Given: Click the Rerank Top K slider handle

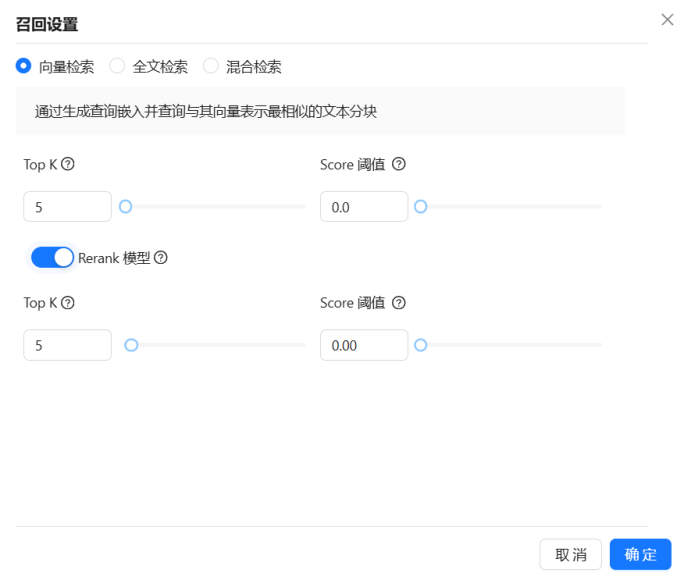Looking at the screenshot, I should (x=130, y=345).
